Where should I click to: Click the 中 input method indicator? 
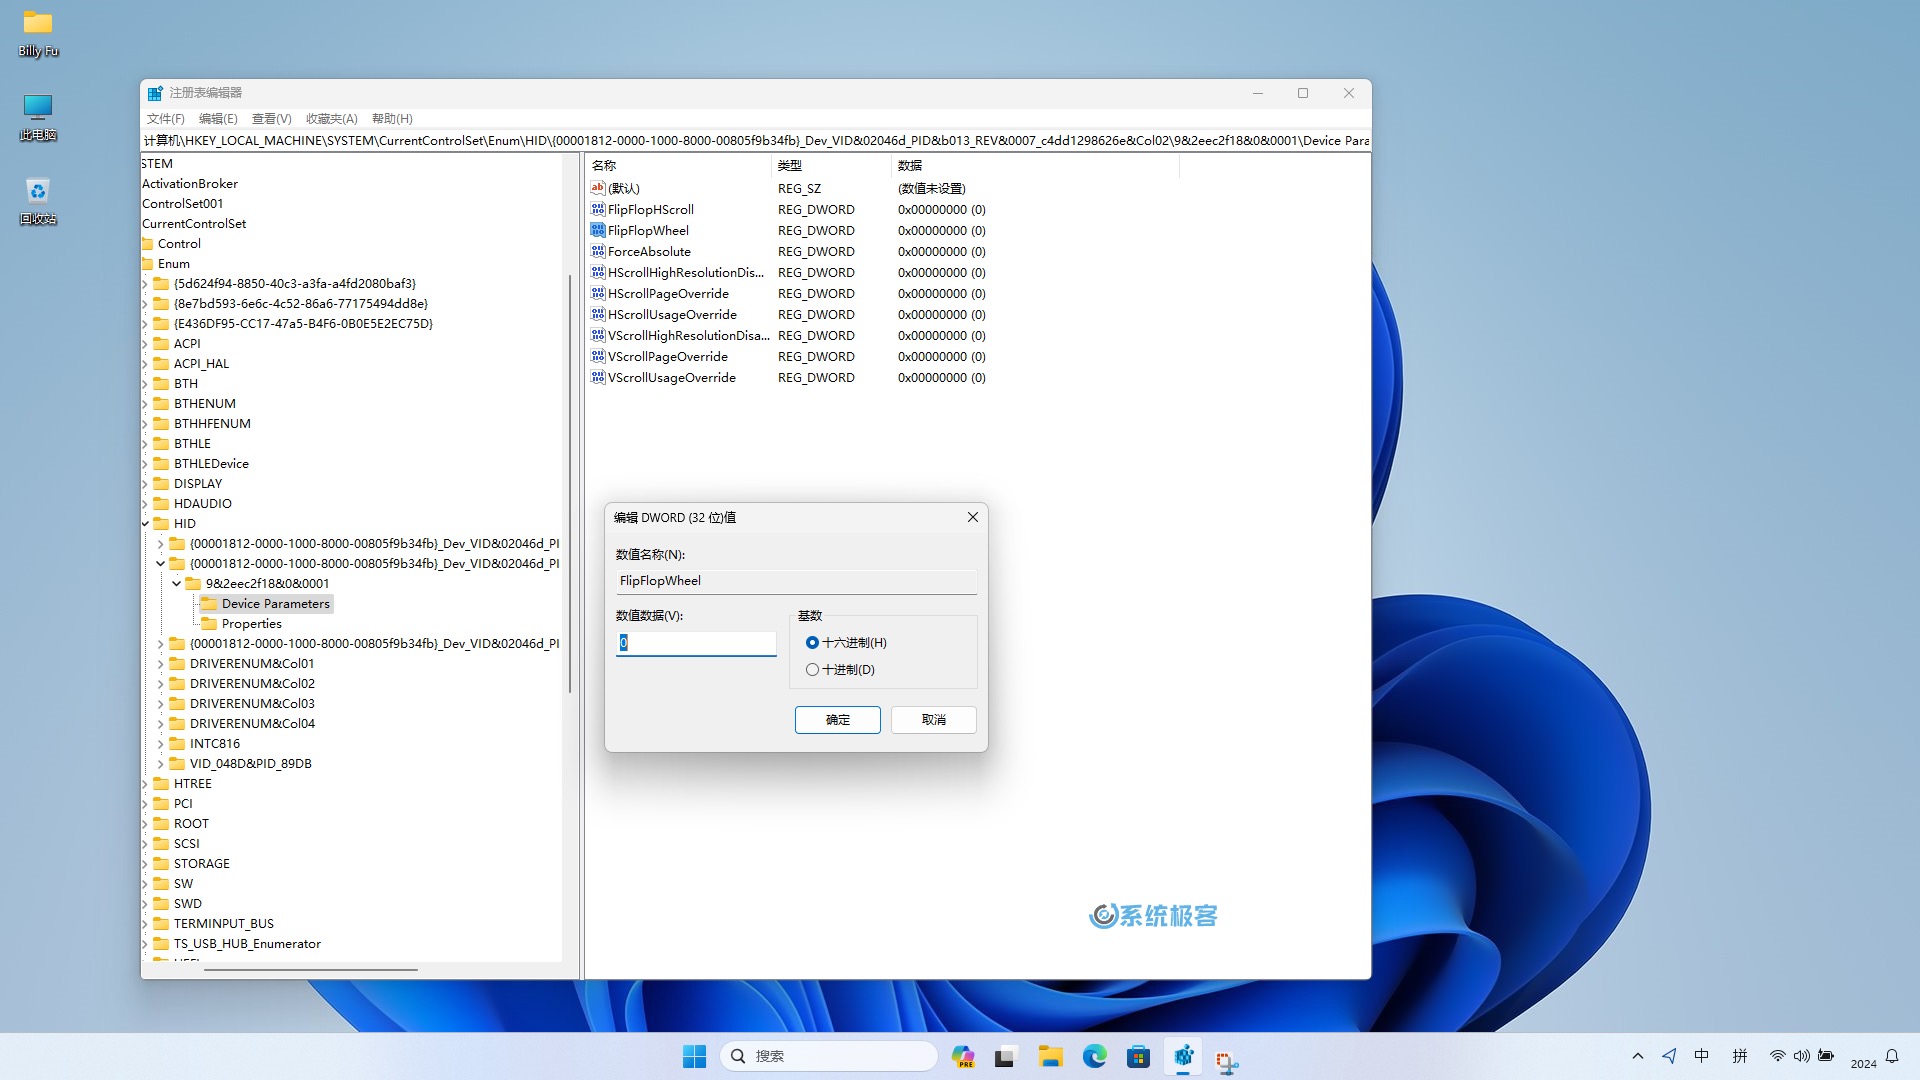[1702, 1056]
